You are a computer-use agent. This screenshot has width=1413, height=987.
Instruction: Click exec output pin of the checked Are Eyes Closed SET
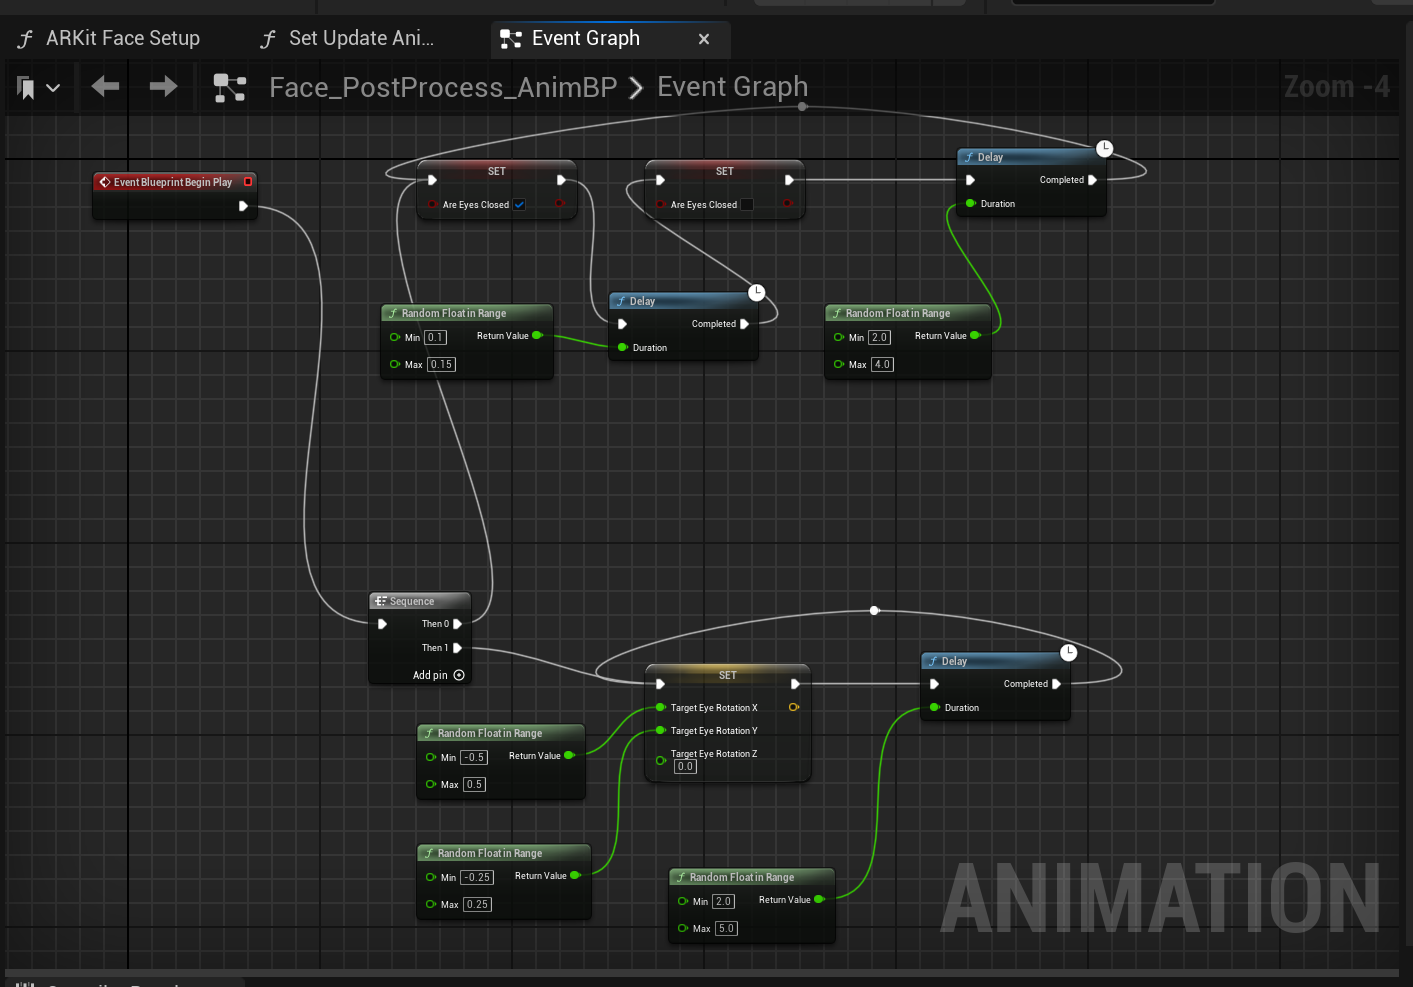pos(561,180)
